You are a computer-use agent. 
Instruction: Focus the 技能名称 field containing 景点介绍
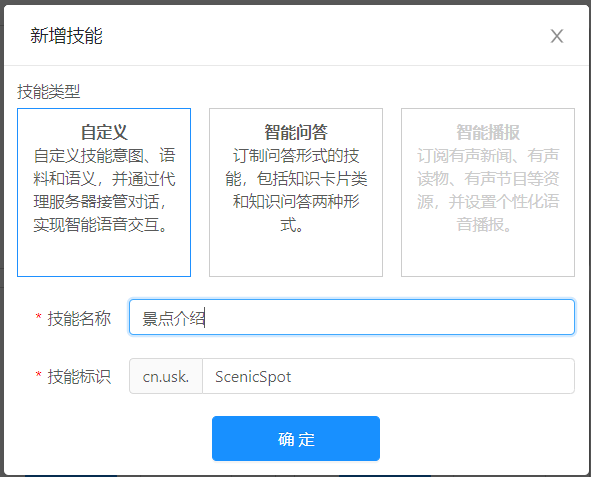tap(352, 317)
